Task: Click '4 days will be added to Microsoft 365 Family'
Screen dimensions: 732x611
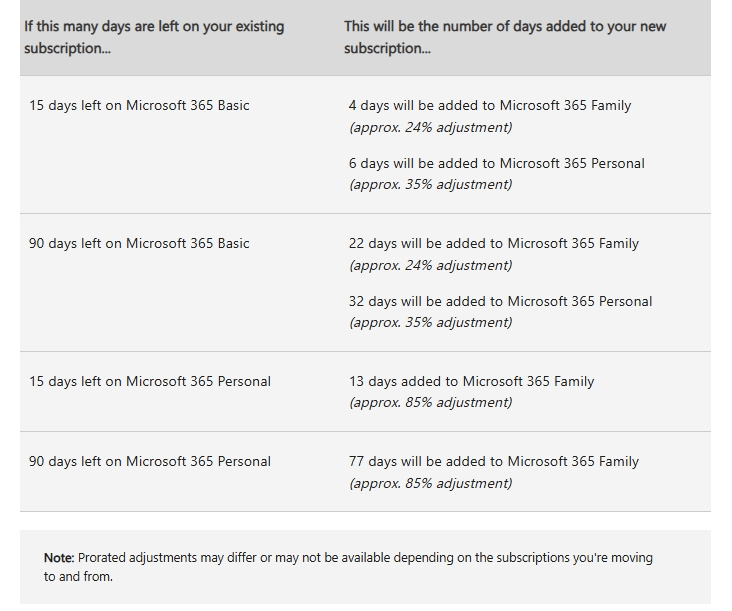Action: (490, 105)
